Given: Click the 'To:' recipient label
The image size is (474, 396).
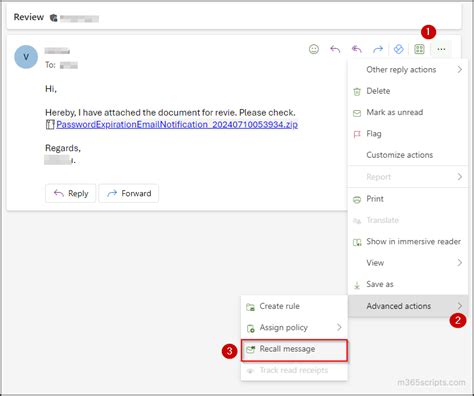Looking at the screenshot, I should click(50, 65).
